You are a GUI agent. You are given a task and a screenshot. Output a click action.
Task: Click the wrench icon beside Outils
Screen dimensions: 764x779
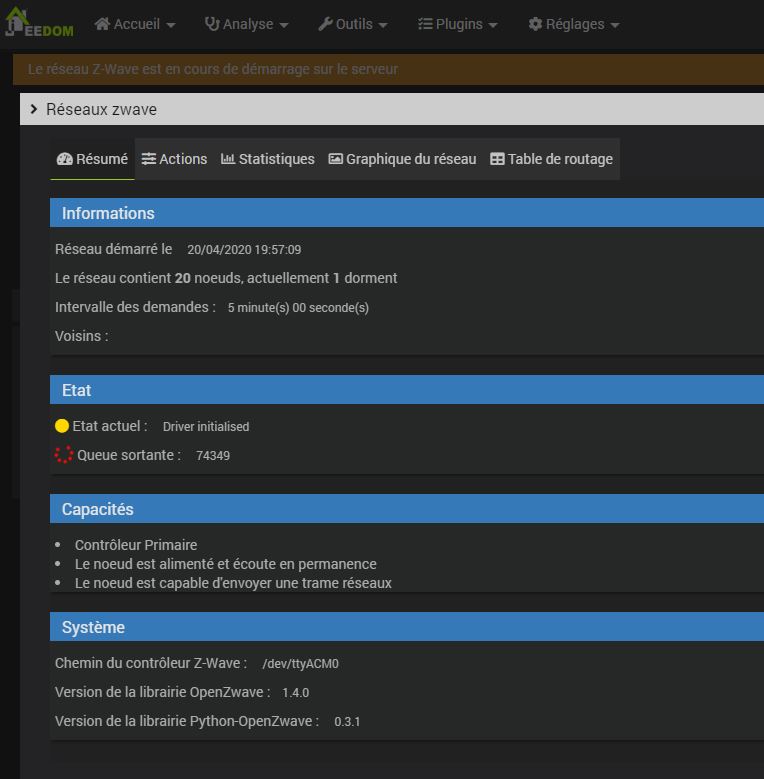point(325,24)
